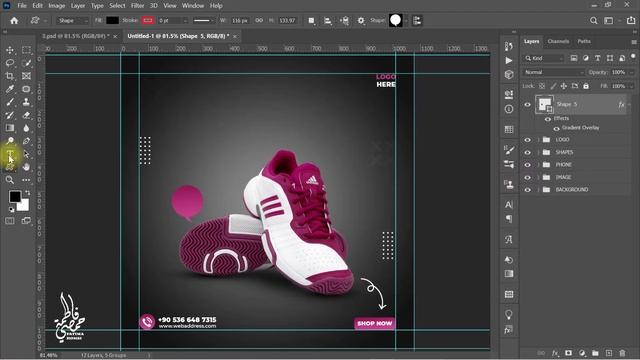Image resolution: width=640 pixels, height=360 pixels.
Task: Open the Shape tool mode dropdown
Action: pos(73,20)
